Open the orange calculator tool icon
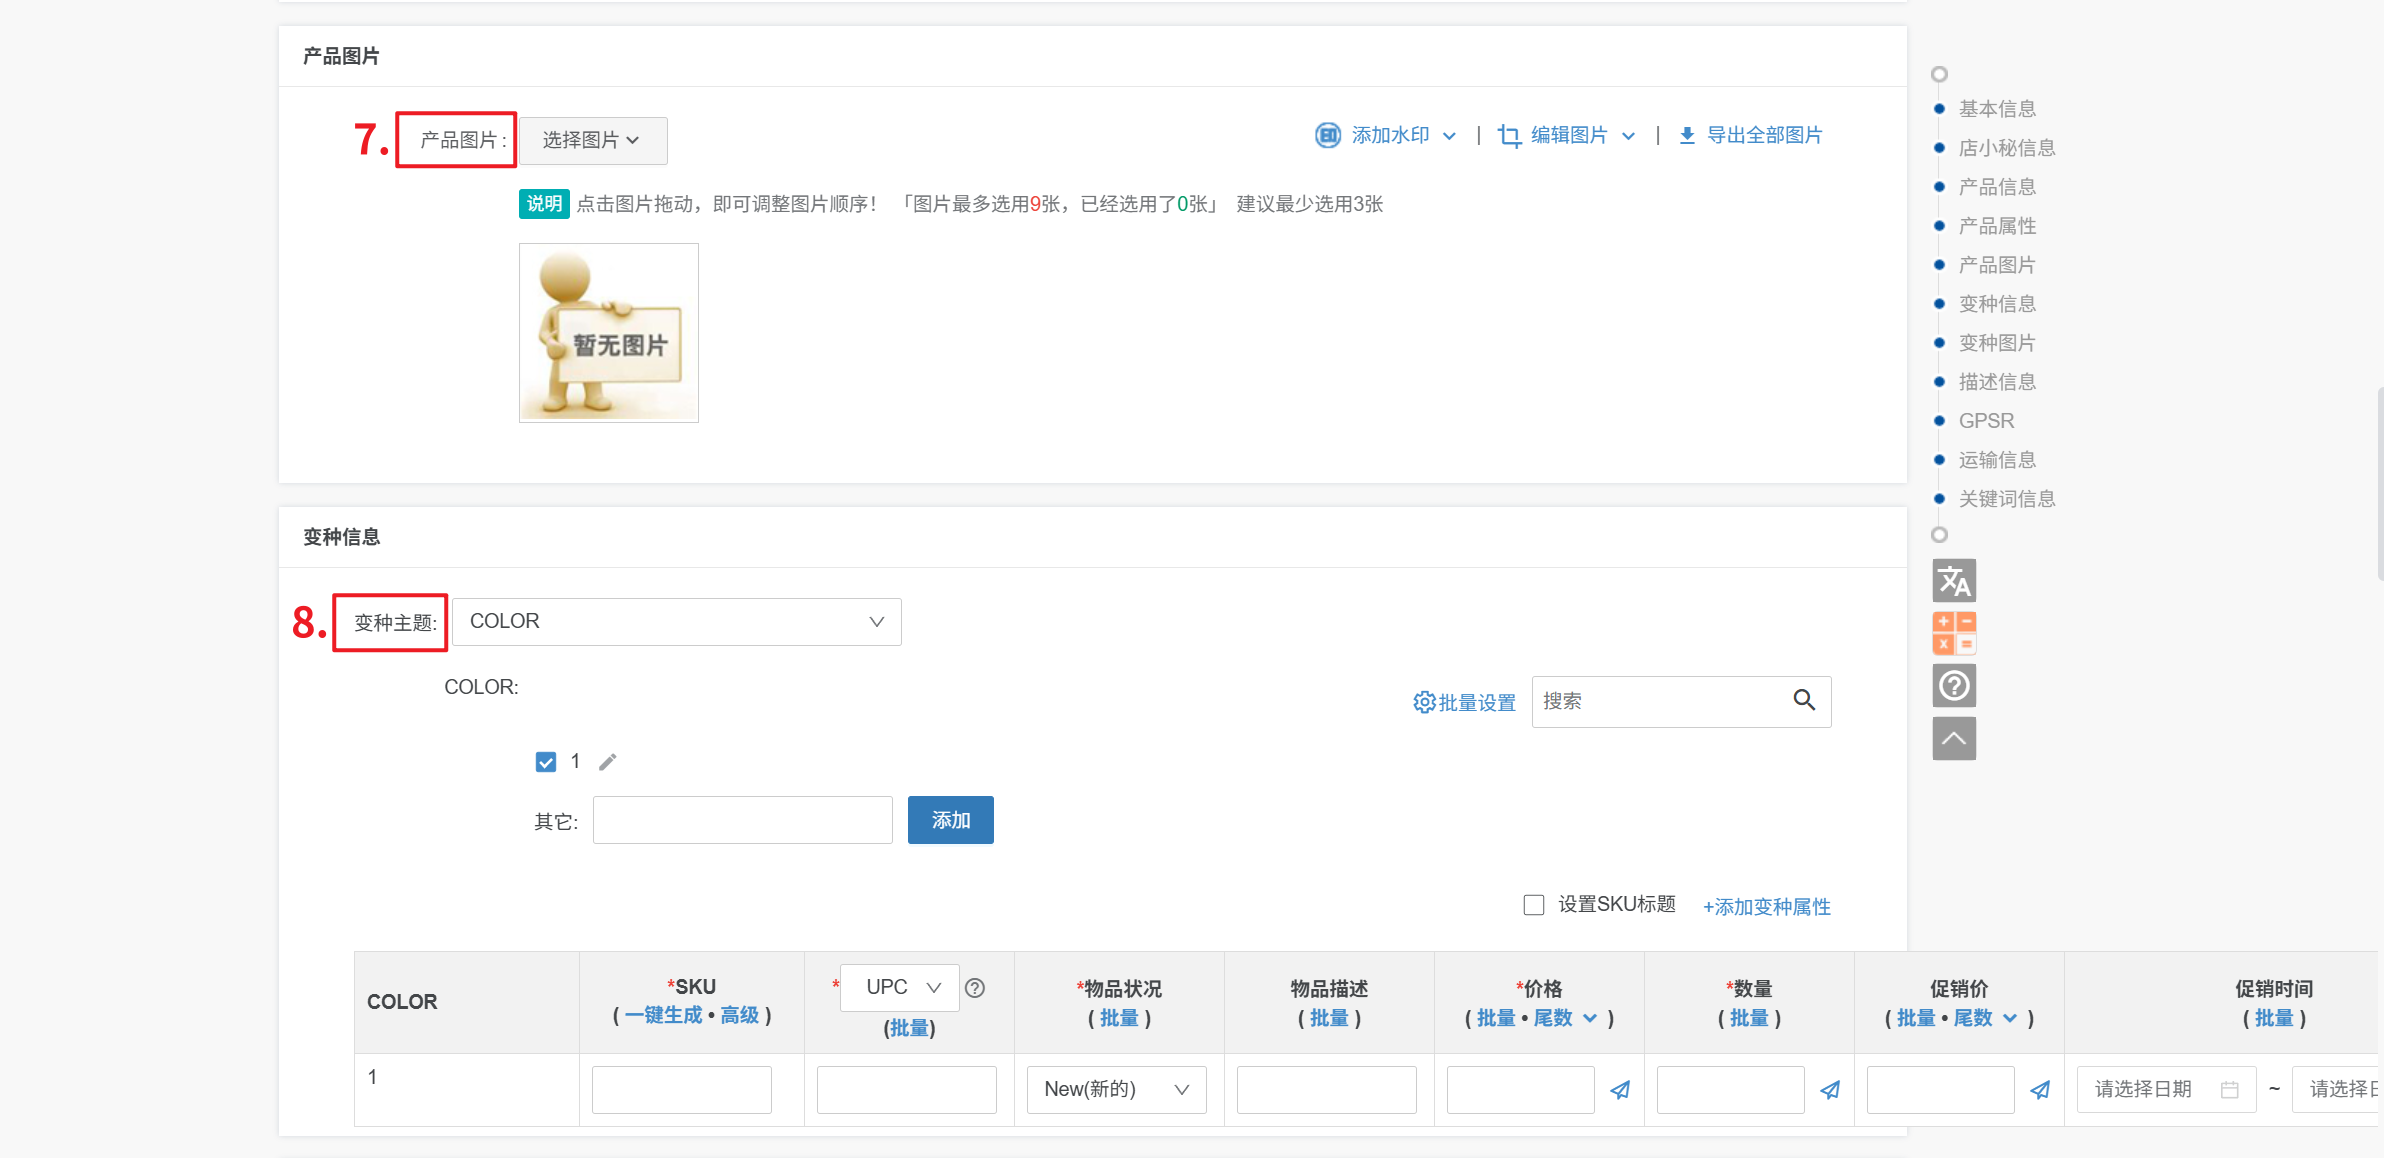The width and height of the screenshot is (2384, 1158). 1954,633
